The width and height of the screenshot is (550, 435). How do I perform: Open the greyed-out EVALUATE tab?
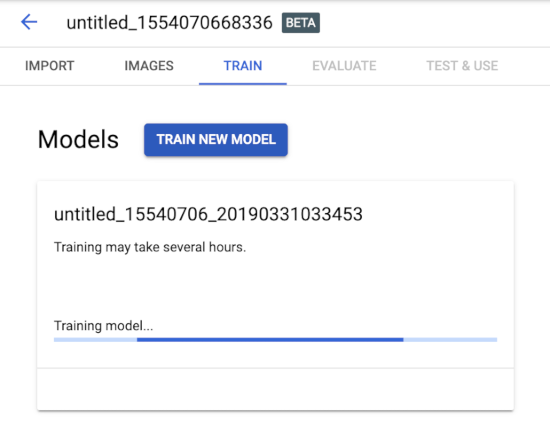(x=344, y=66)
